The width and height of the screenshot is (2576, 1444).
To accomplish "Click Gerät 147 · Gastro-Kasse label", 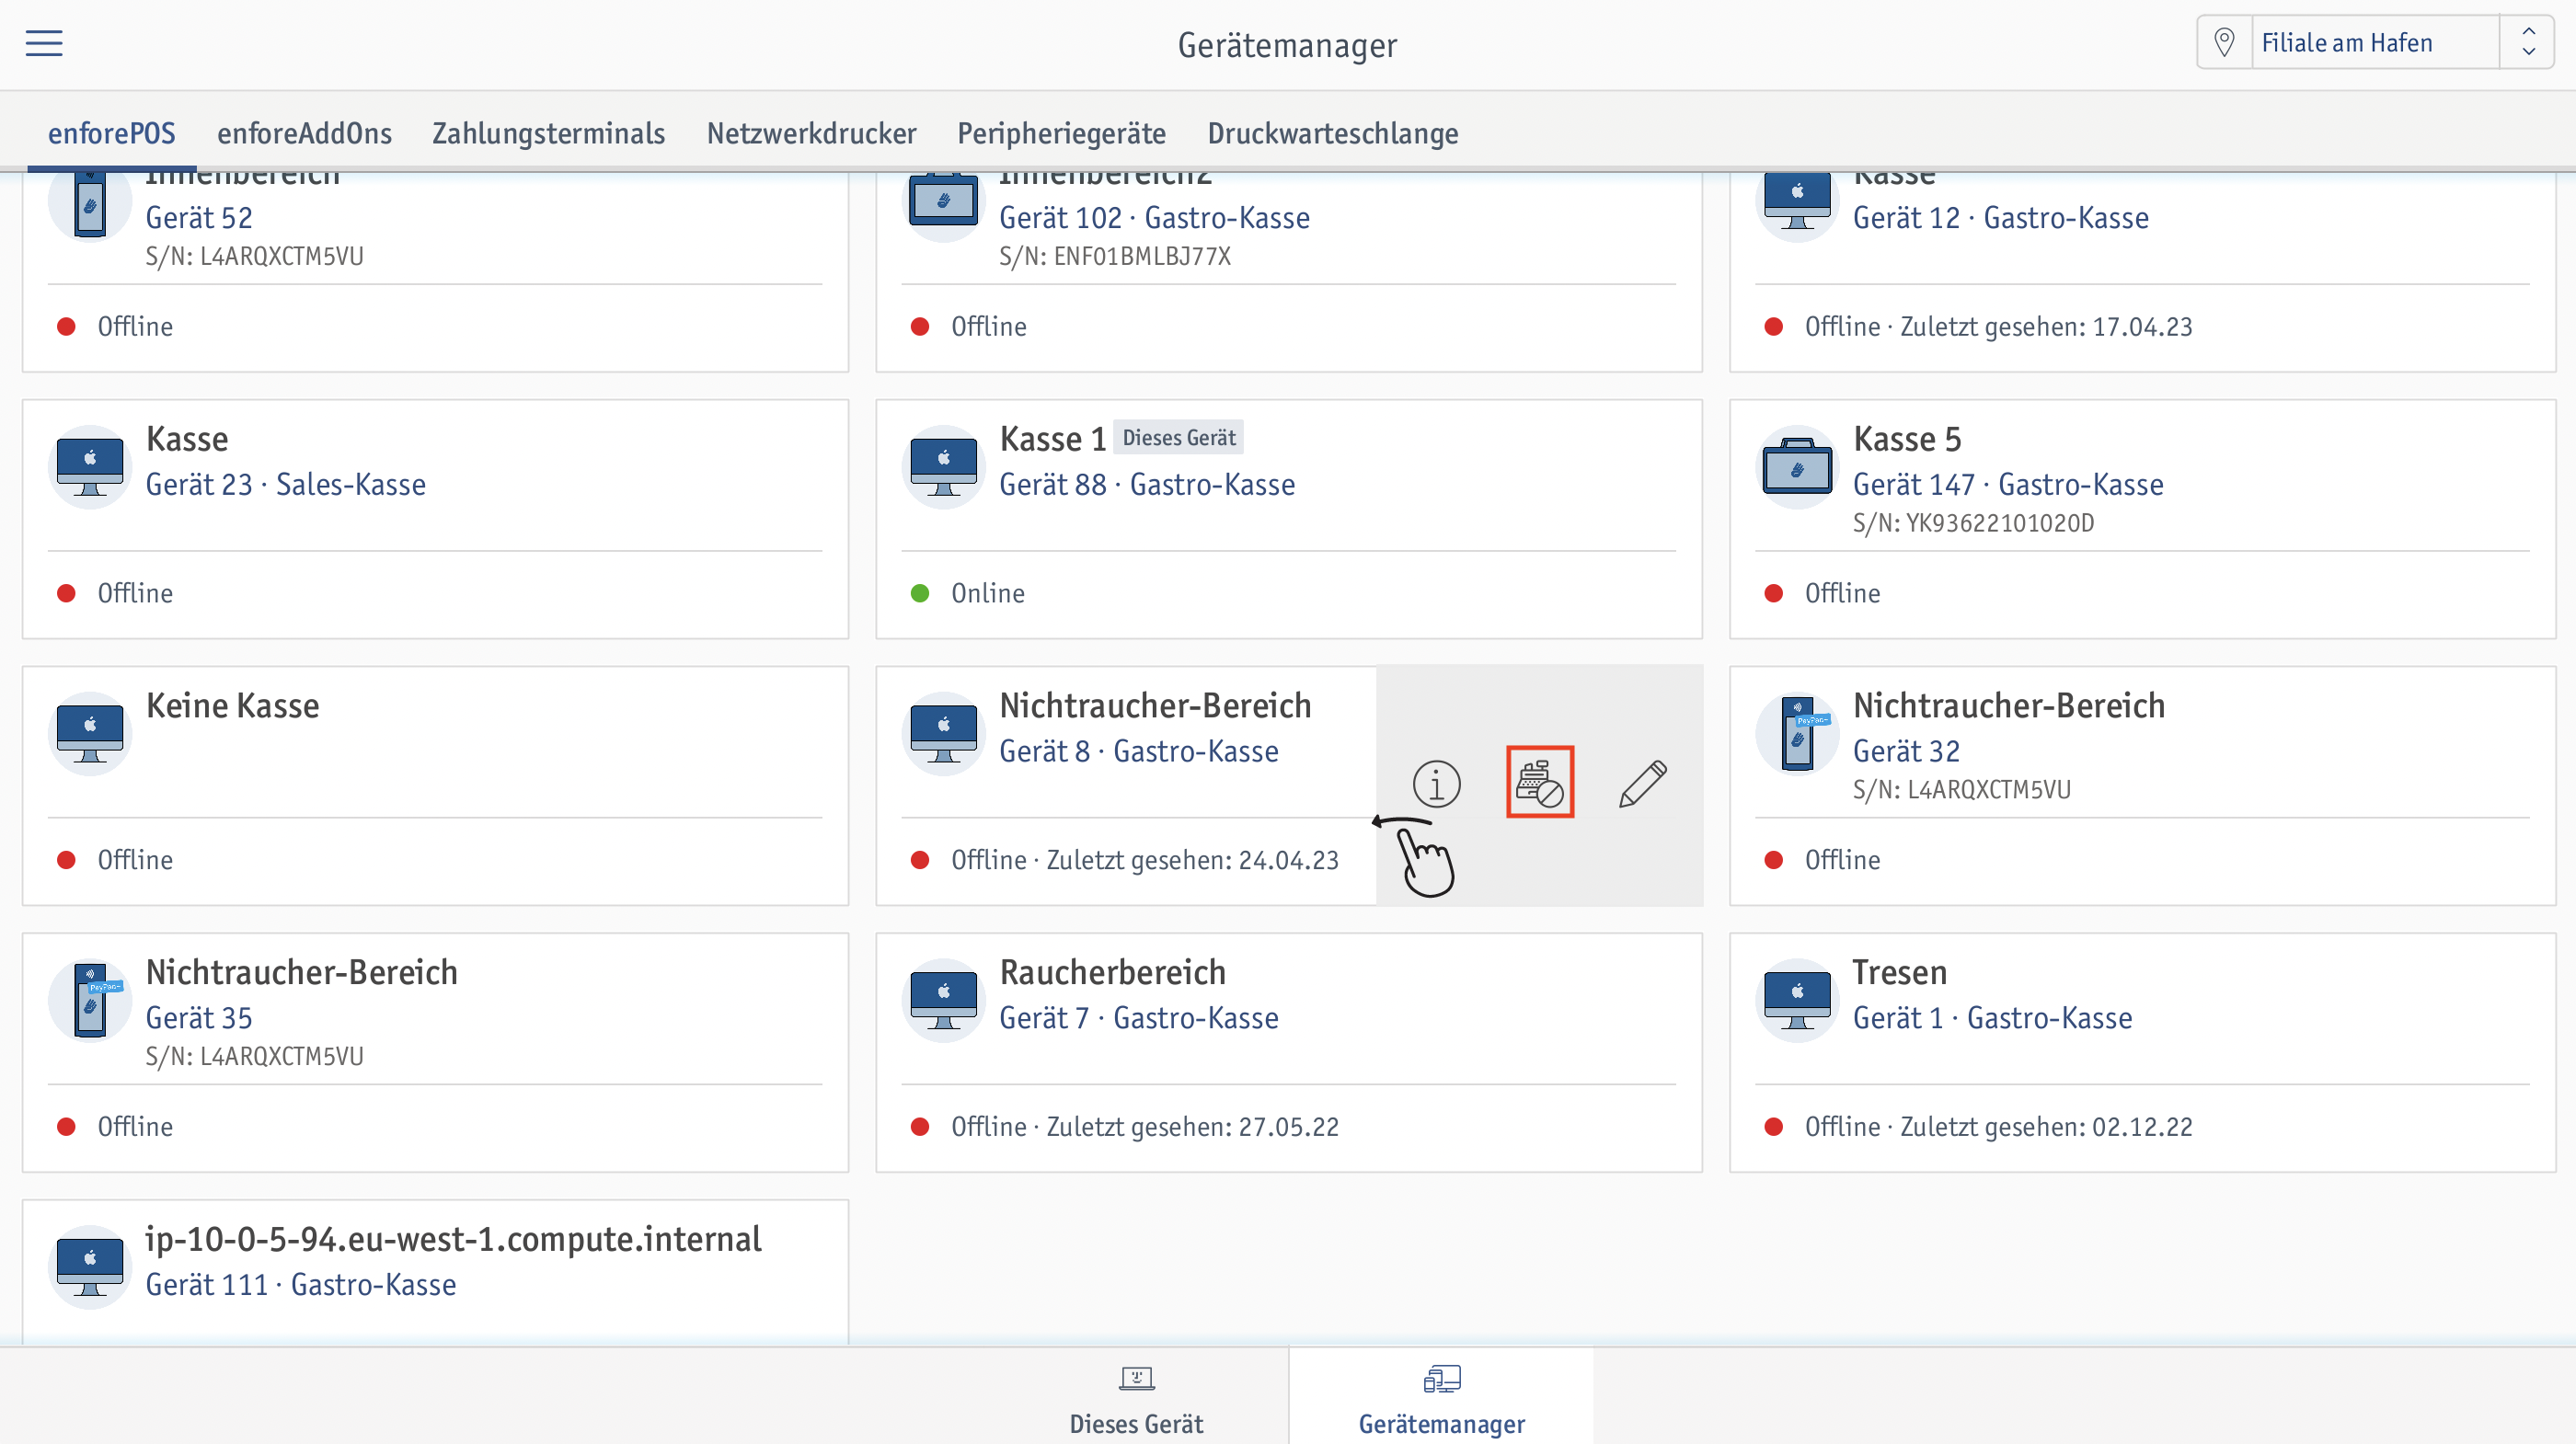I will point(2008,485).
